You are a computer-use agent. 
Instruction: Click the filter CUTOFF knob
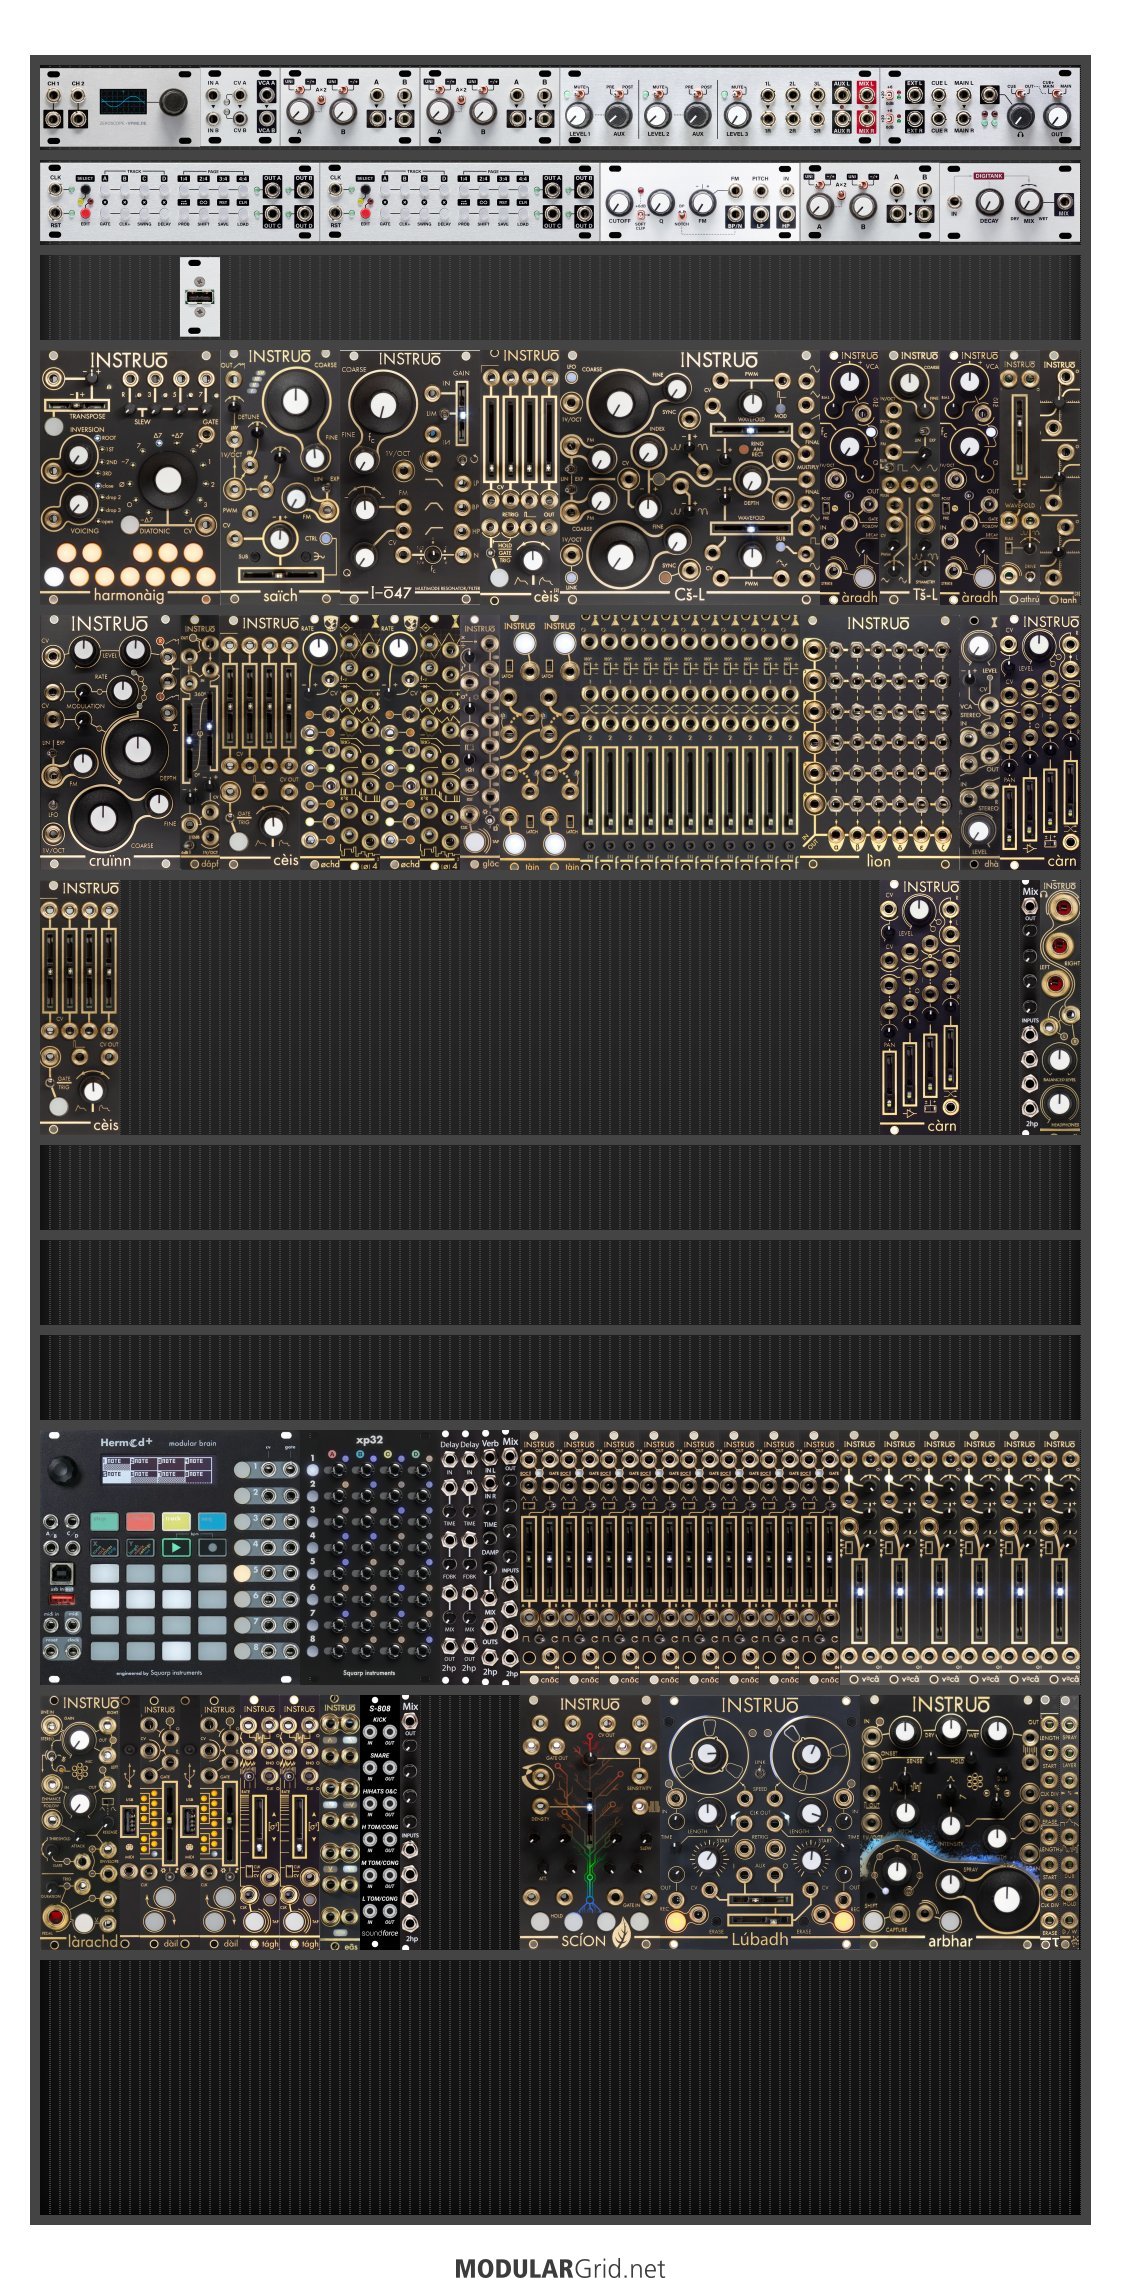[x=619, y=202]
